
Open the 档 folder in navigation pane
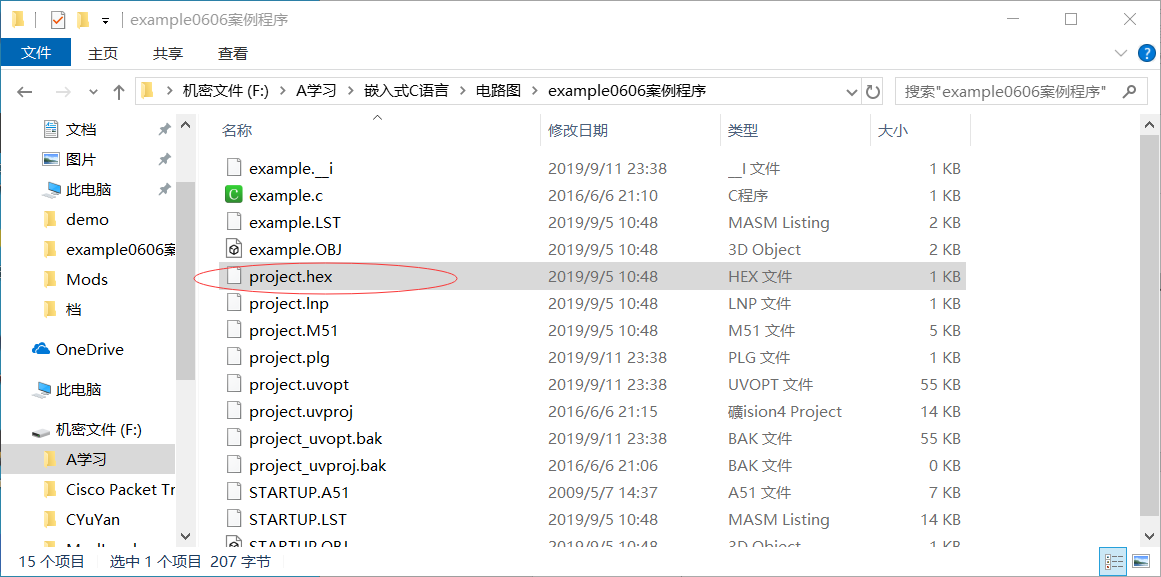coord(73,310)
